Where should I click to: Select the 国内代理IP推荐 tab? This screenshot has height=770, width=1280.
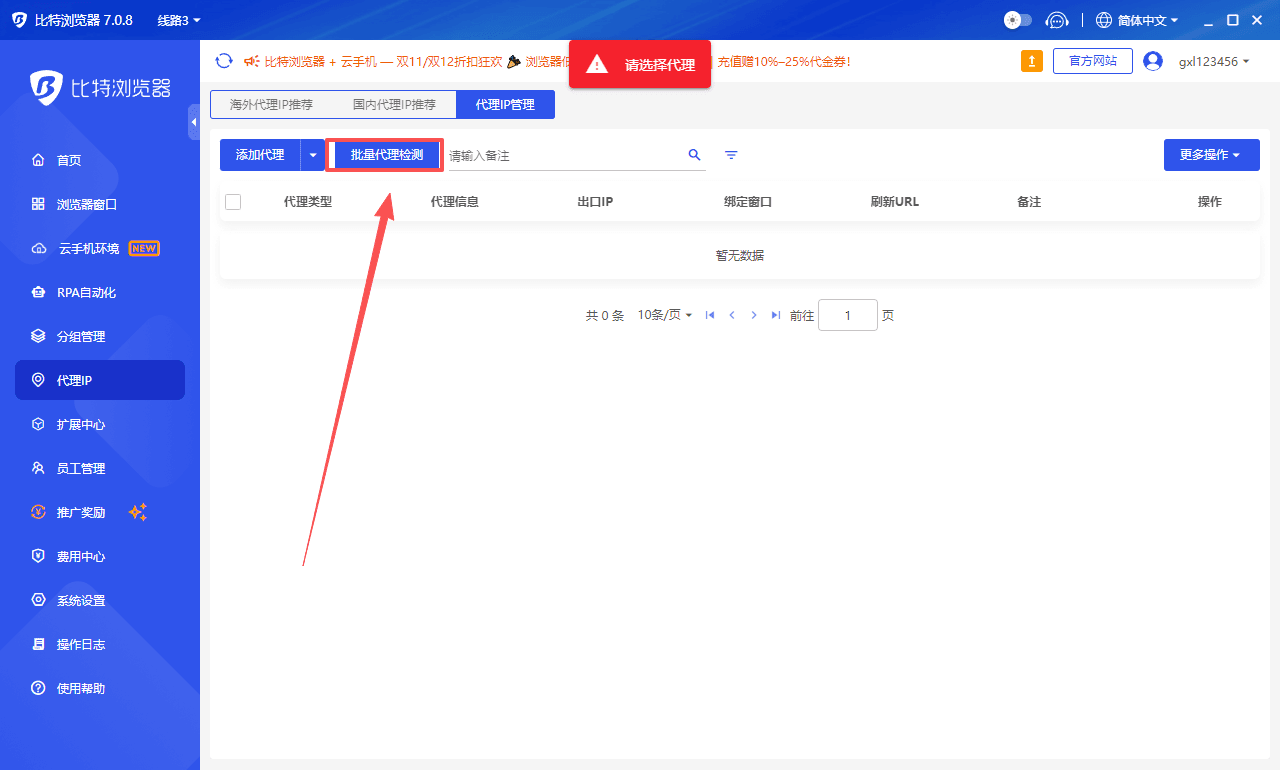[398, 103]
